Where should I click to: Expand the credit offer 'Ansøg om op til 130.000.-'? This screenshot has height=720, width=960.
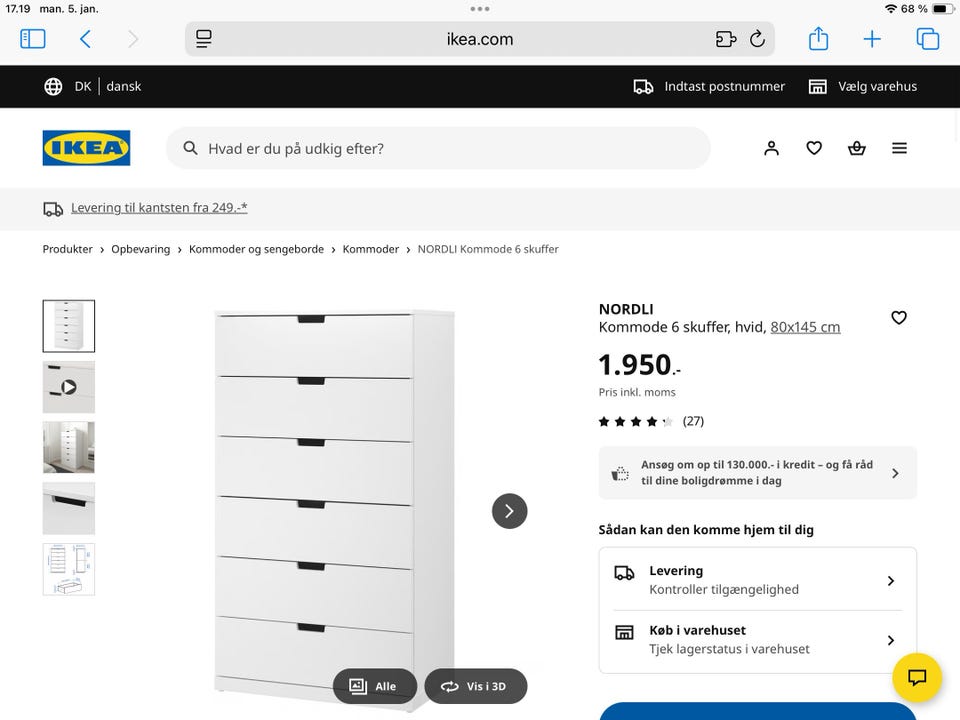757,473
